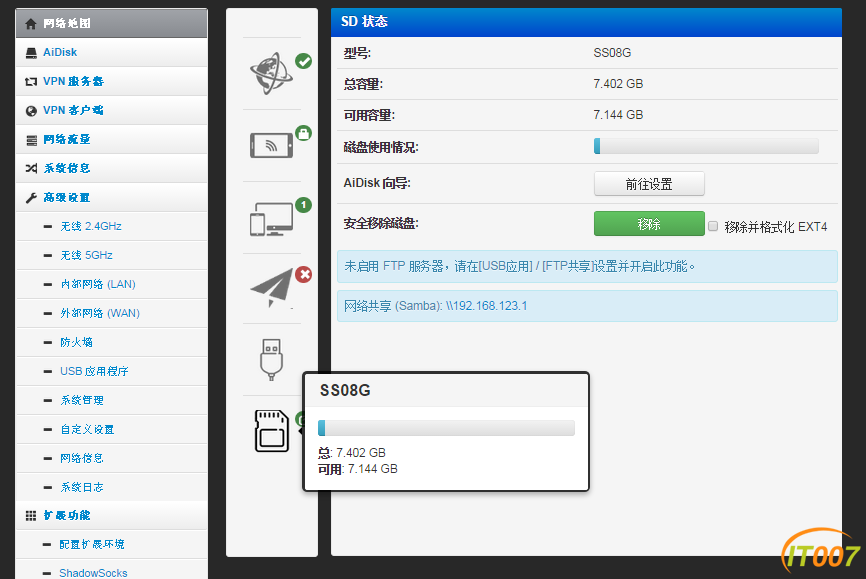Click the VPN client globe icon

31,110
